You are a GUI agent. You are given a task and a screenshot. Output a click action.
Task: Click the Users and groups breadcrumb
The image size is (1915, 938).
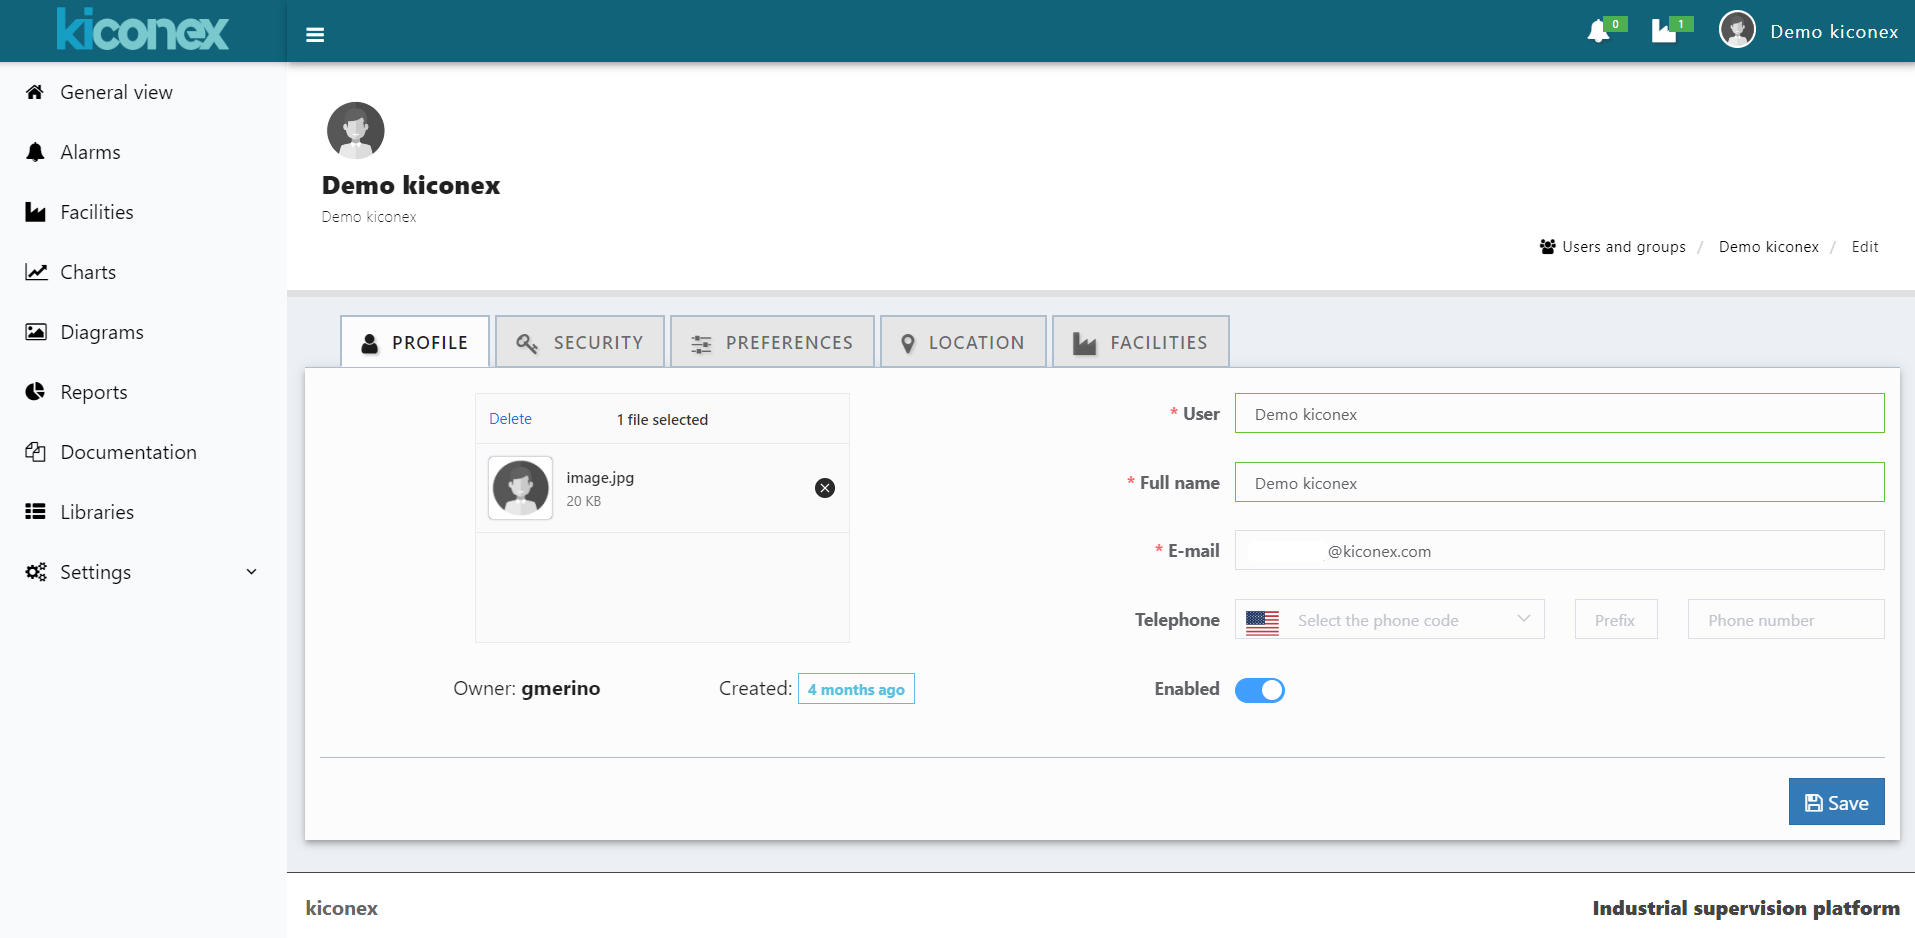(1623, 247)
